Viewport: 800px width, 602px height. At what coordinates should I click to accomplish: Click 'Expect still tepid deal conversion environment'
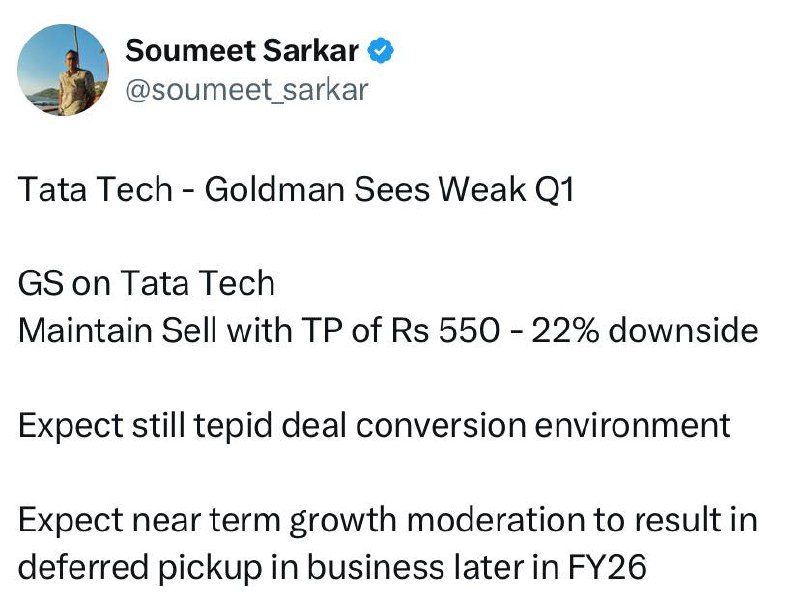pos(374,425)
